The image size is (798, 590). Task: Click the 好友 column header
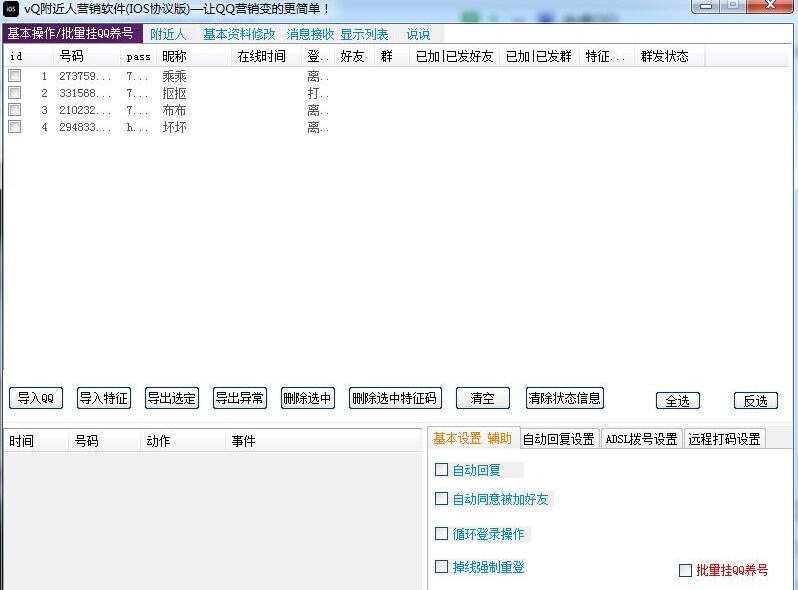tap(354, 56)
